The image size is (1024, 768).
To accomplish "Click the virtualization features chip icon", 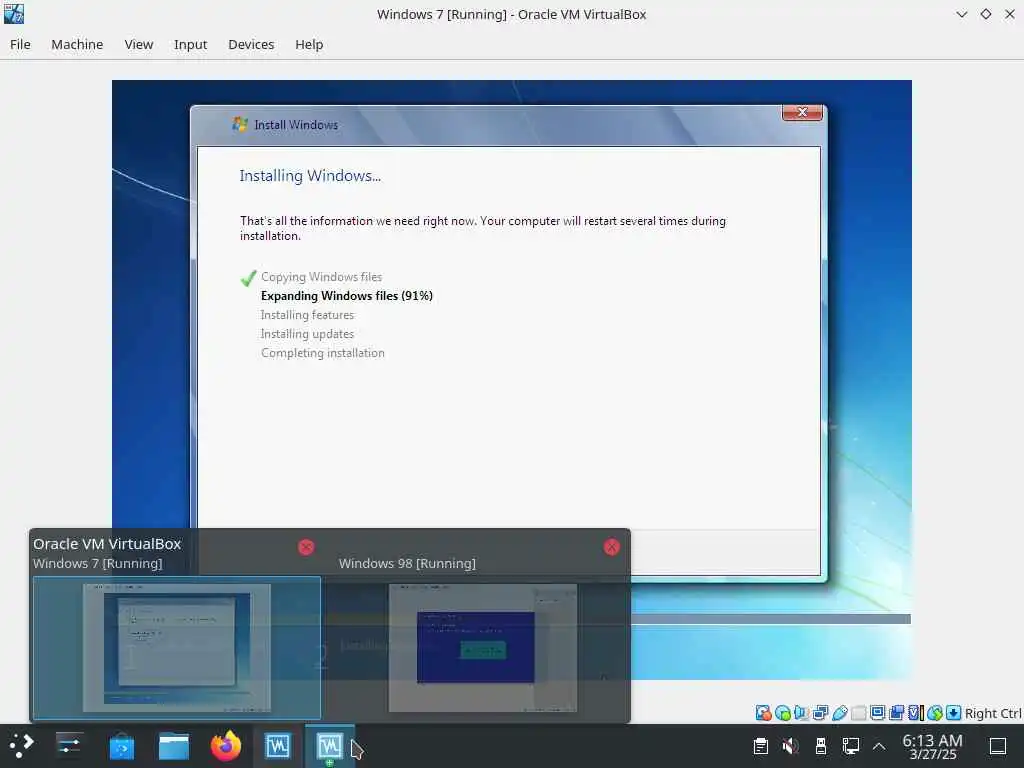I will point(916,713).
